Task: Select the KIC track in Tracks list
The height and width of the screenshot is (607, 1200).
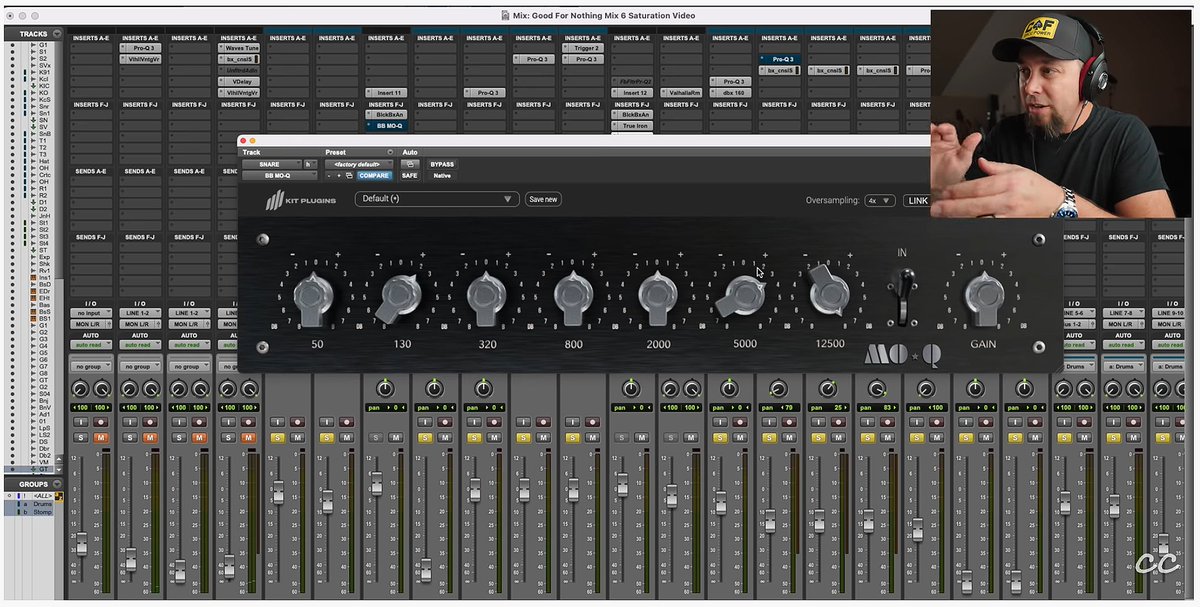Action: coord(45,86)
